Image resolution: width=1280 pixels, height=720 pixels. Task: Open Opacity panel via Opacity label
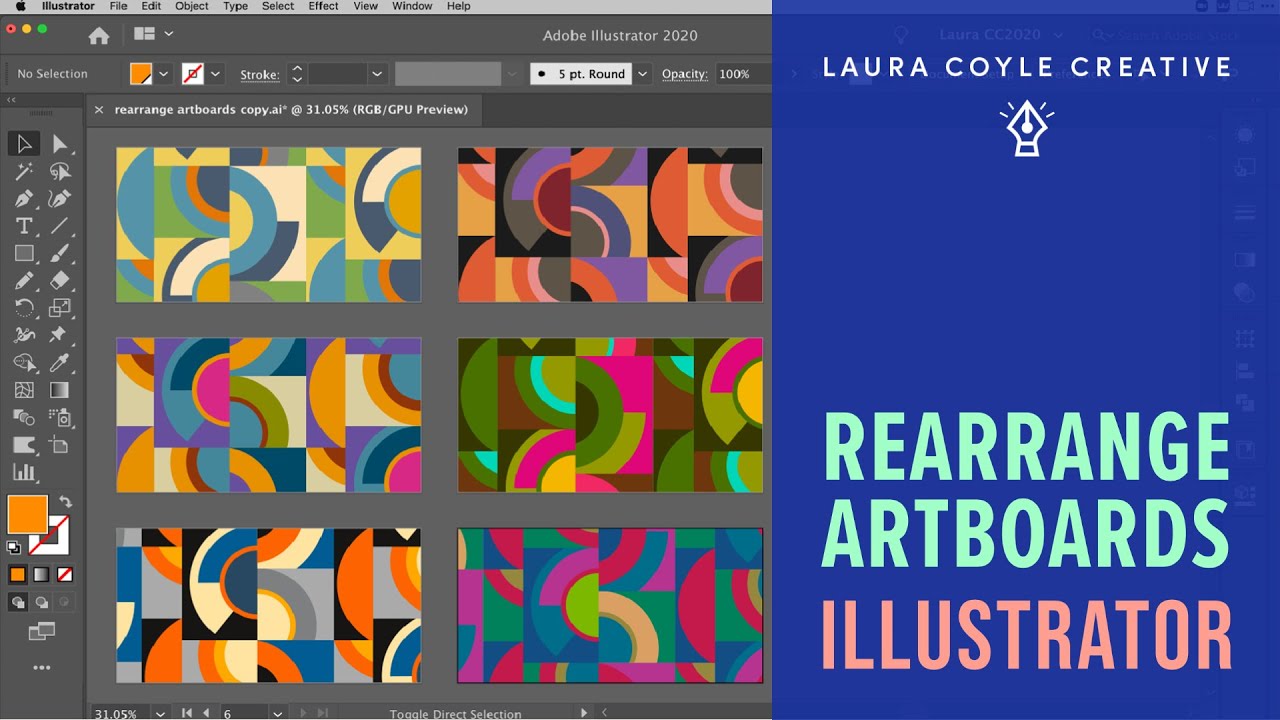685,74
